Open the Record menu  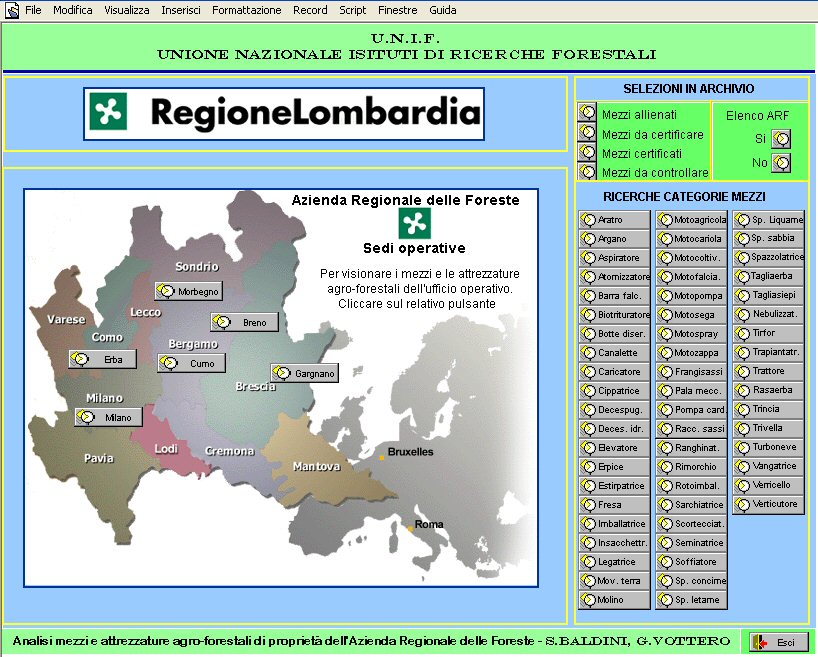(x=310, y=10)
